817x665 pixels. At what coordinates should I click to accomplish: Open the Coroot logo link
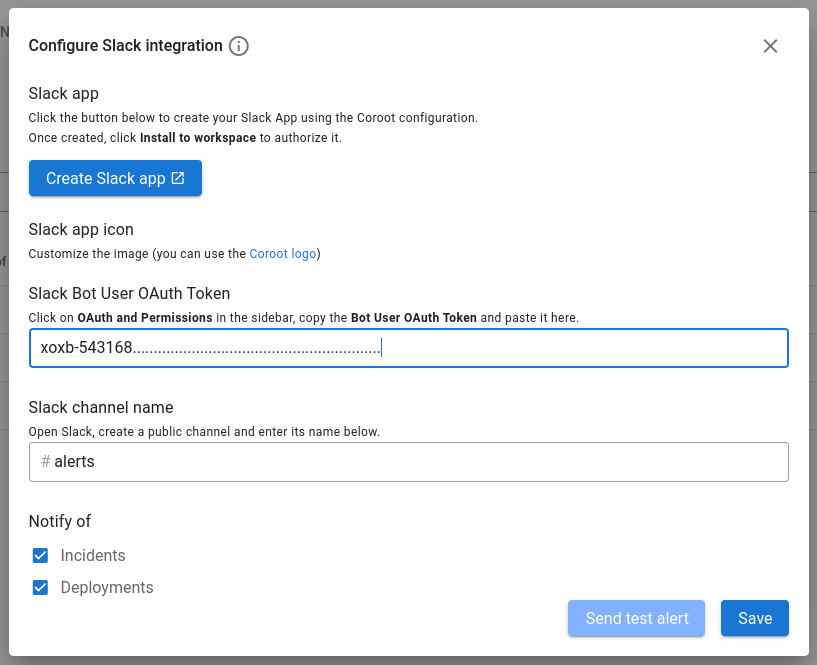click(x=284, y=254)
